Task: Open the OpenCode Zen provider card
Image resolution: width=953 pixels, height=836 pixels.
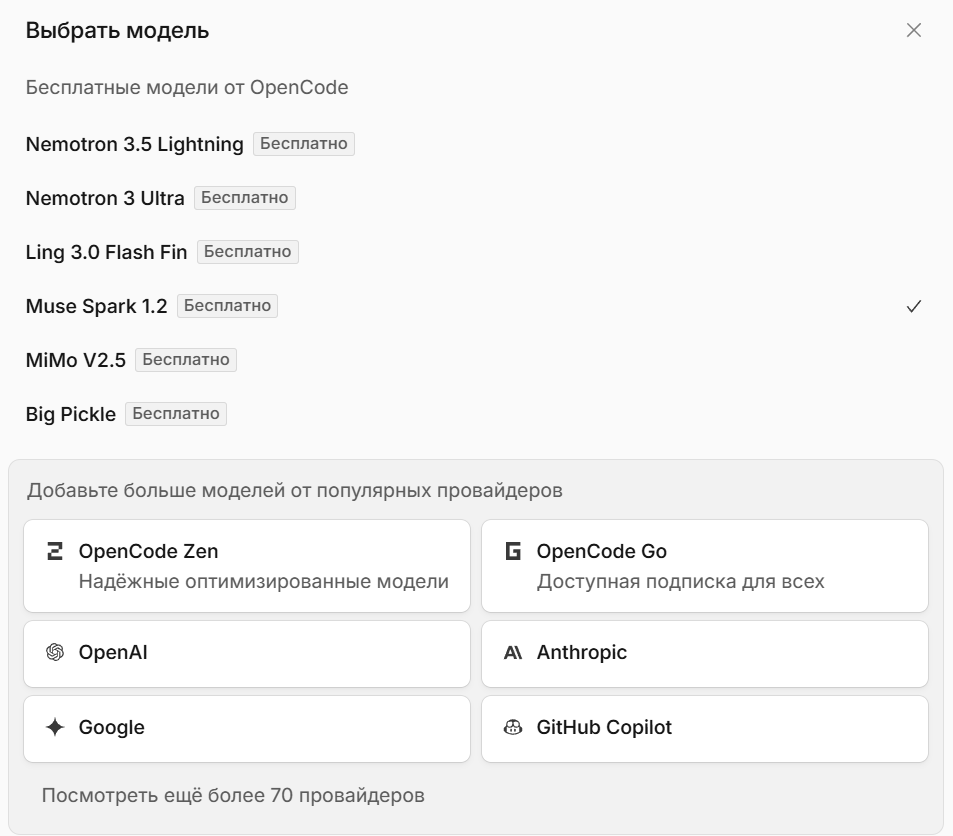Action: pyautogui.click(x=247, y=566)
